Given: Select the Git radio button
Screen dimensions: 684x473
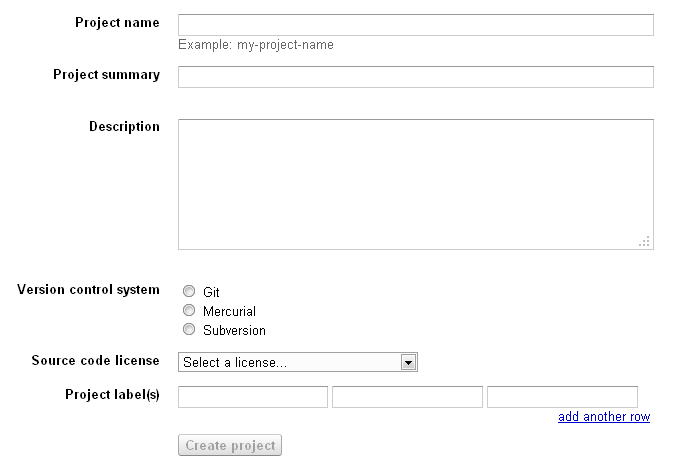Looking at the screenshot, I should coord(189,292).
